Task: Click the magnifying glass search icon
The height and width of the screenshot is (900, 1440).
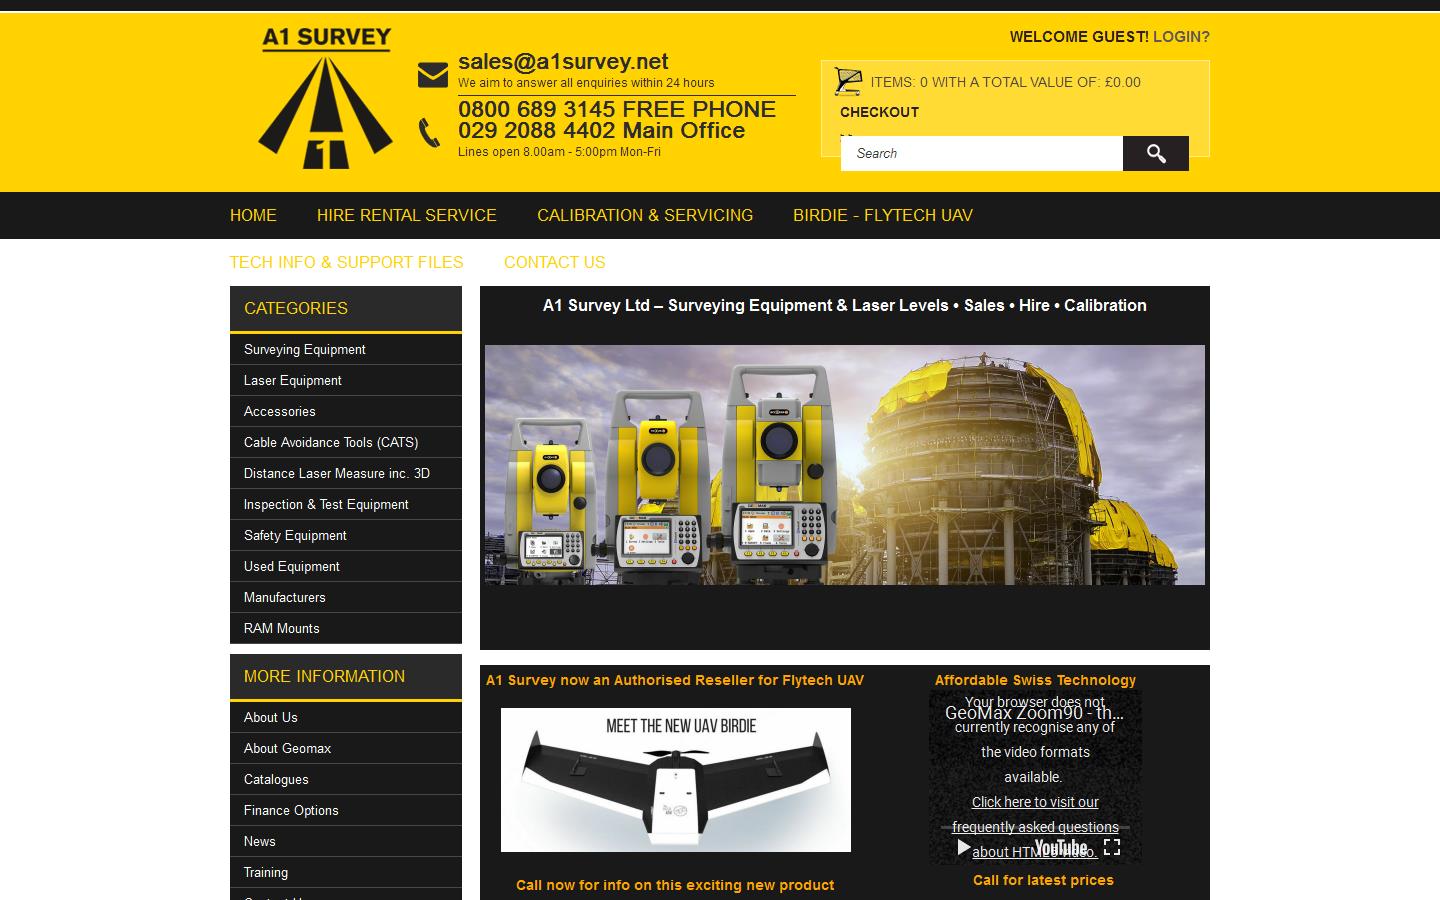Action: click(1156, 153)
